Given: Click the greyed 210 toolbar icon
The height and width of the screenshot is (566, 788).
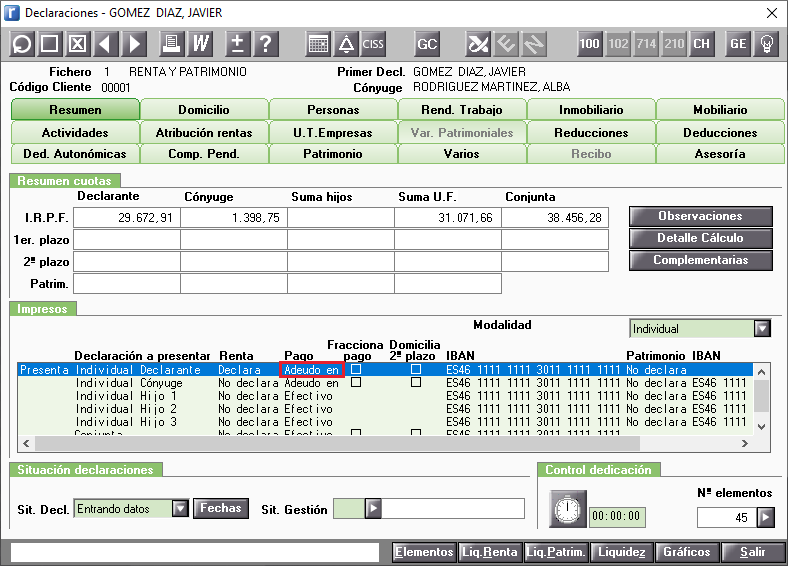Looking at the screenshot, I should coord(674,44).
